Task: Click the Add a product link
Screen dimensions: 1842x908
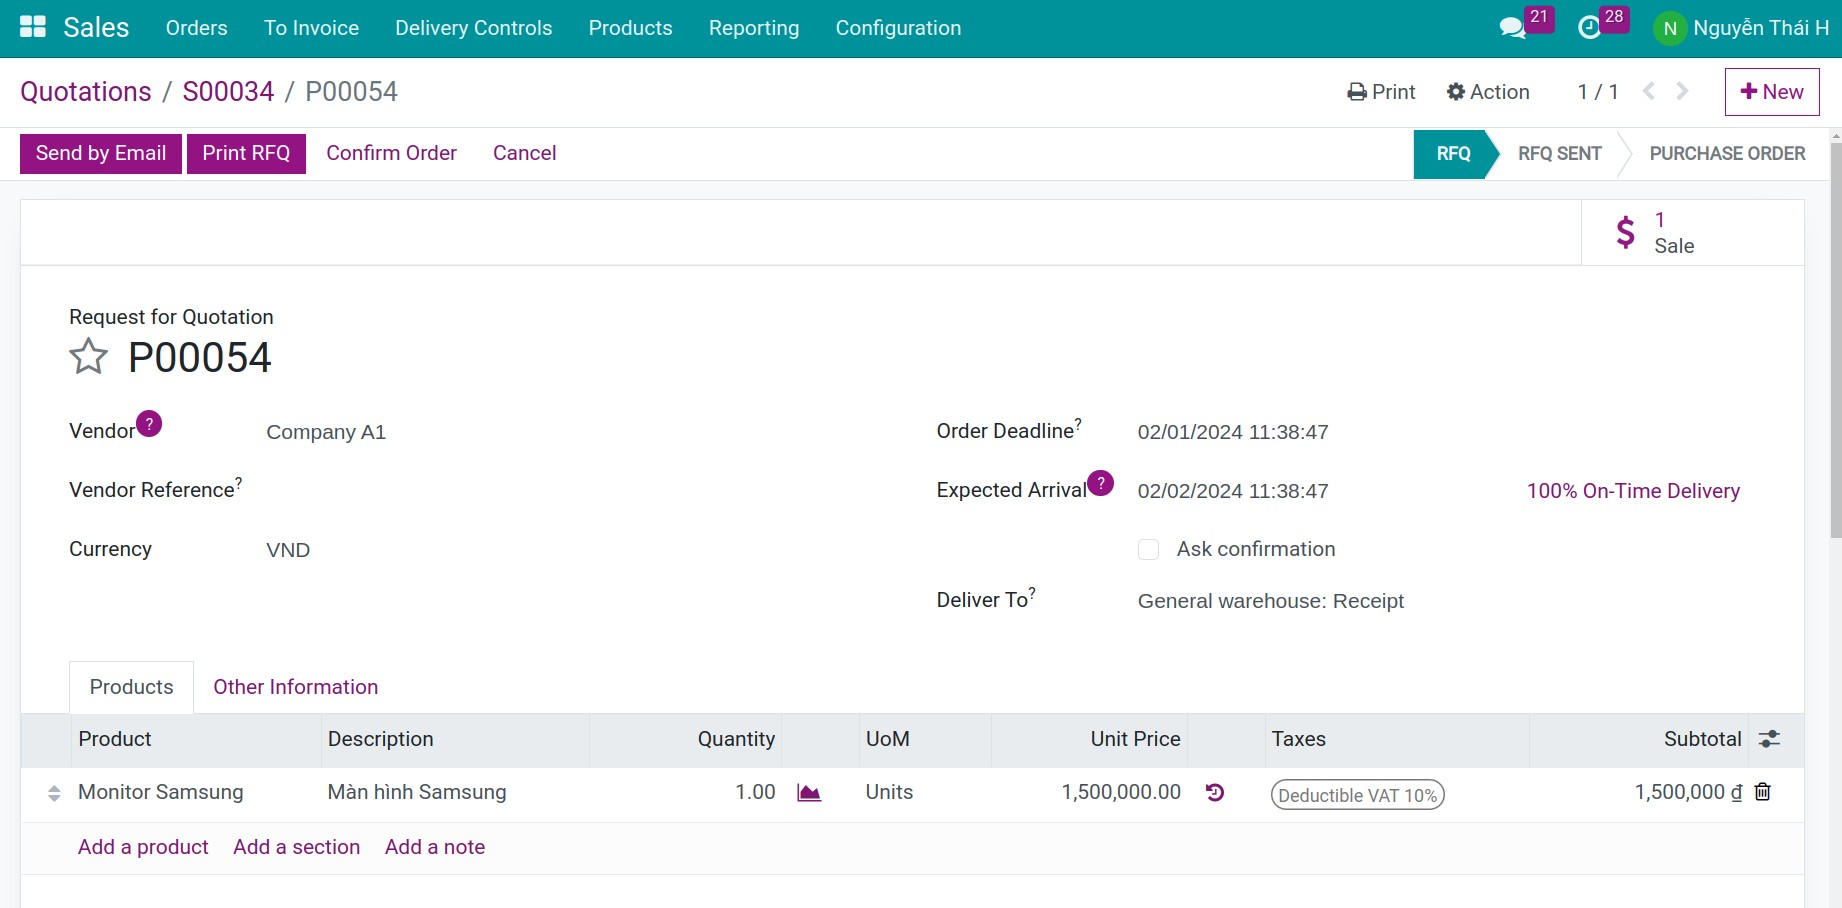Action: (142, 846)
